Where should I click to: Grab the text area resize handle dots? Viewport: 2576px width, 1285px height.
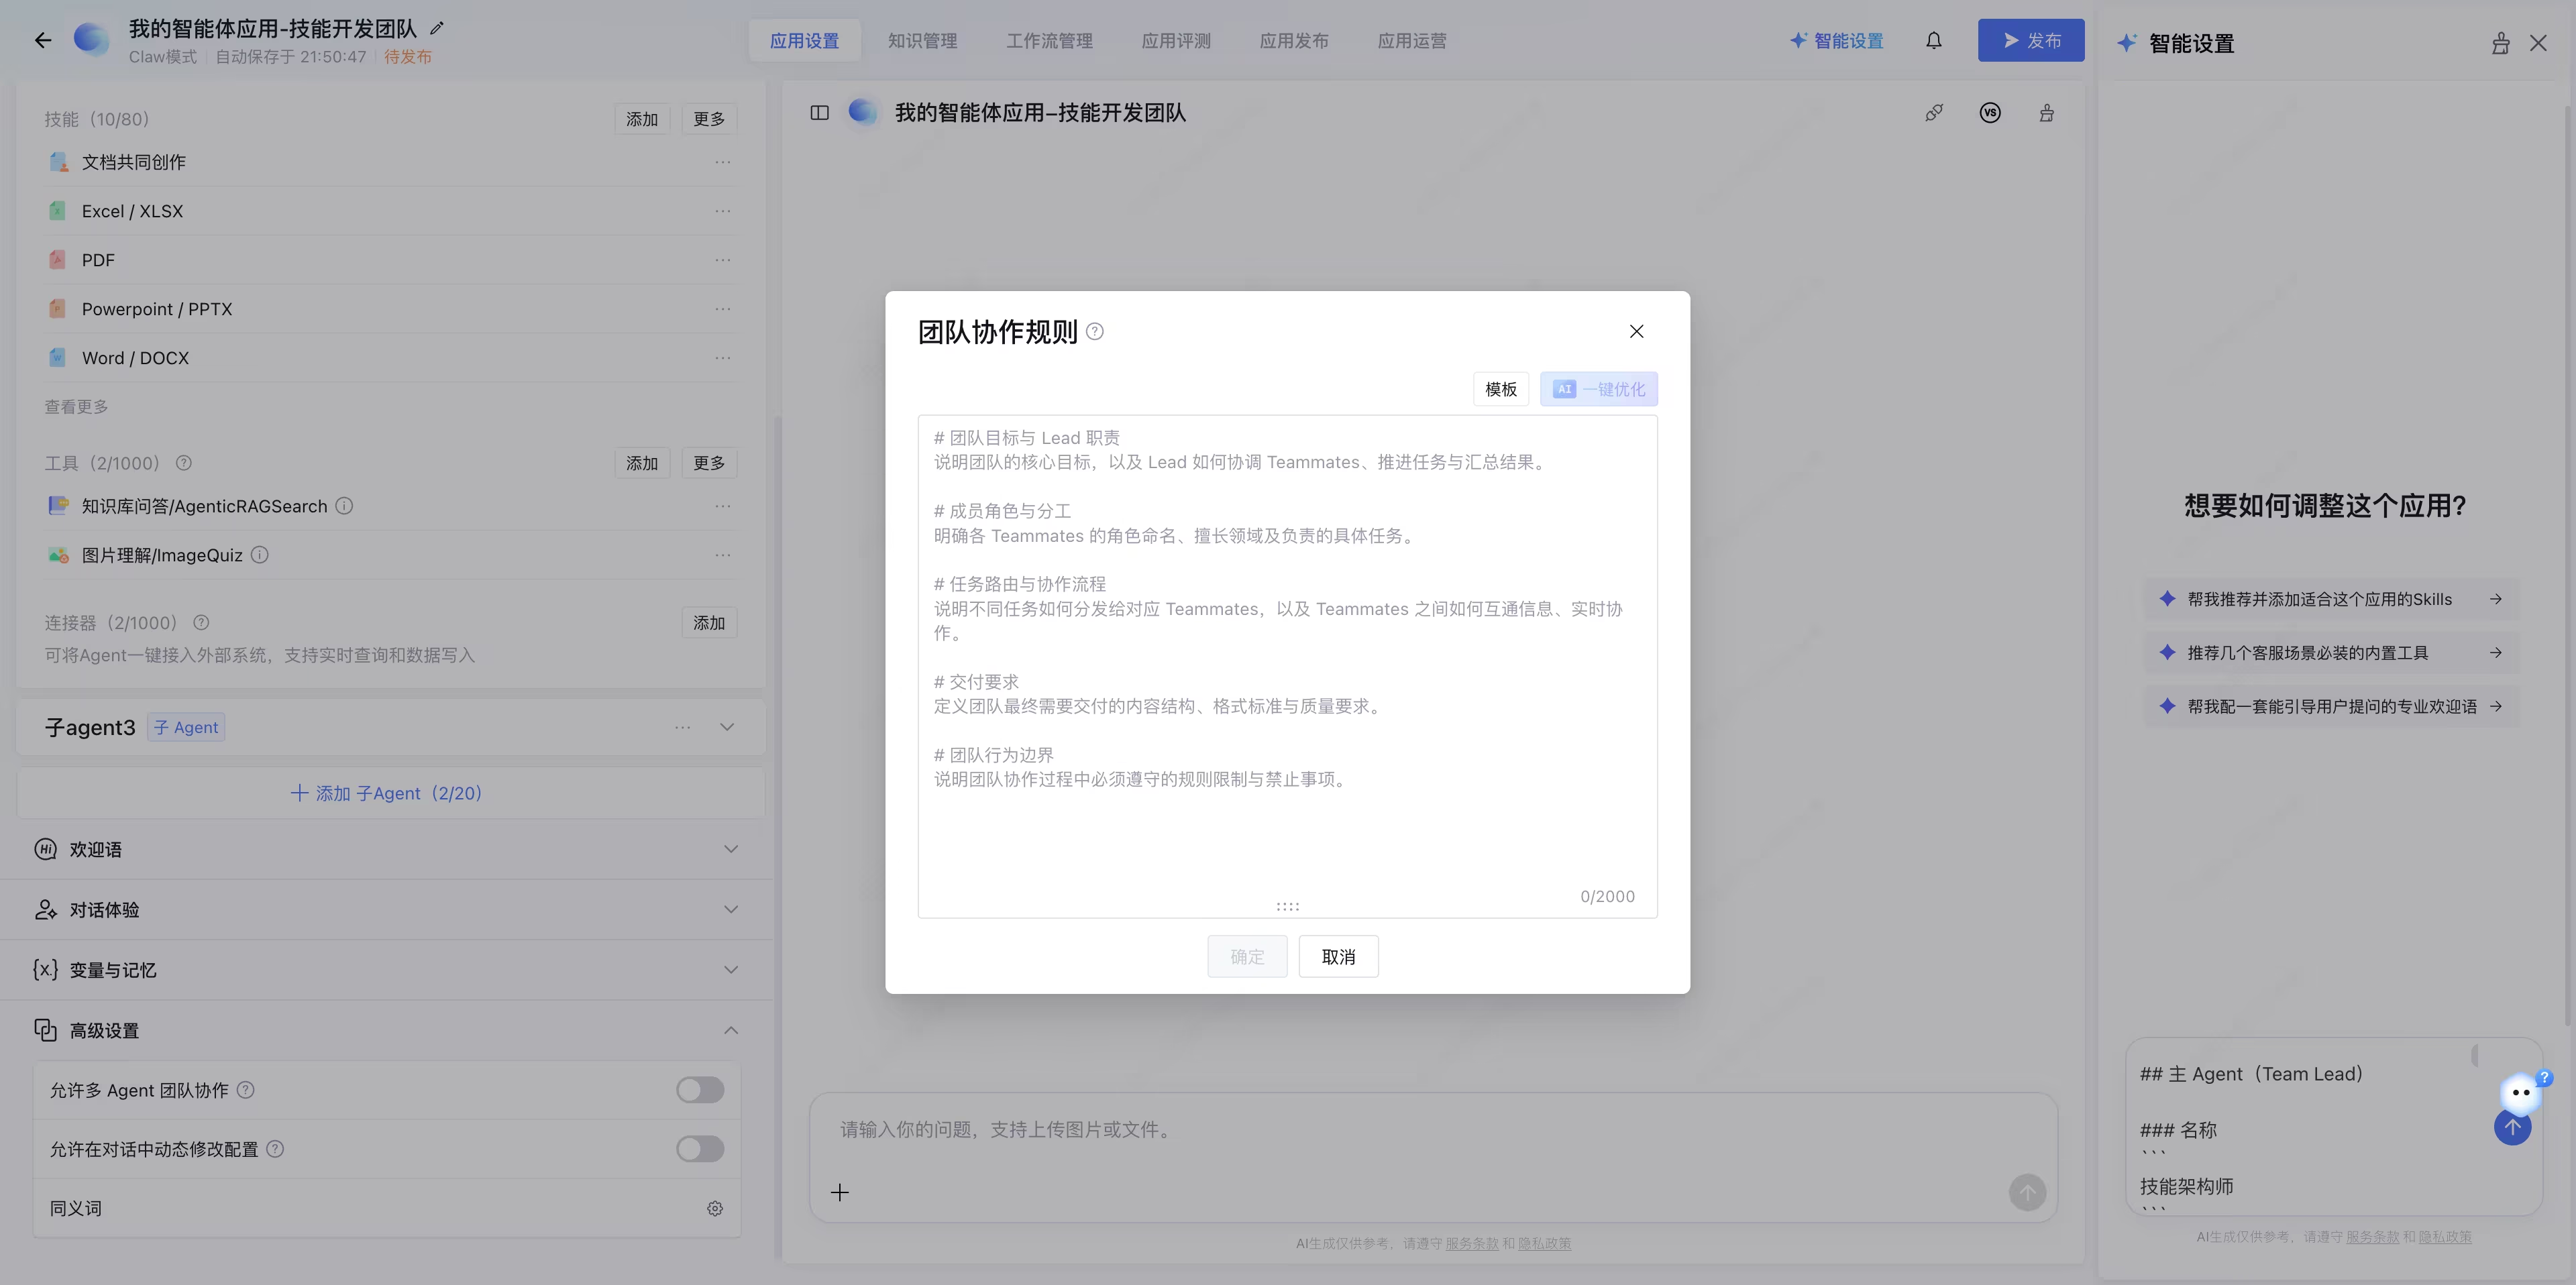click(1287, 907)
